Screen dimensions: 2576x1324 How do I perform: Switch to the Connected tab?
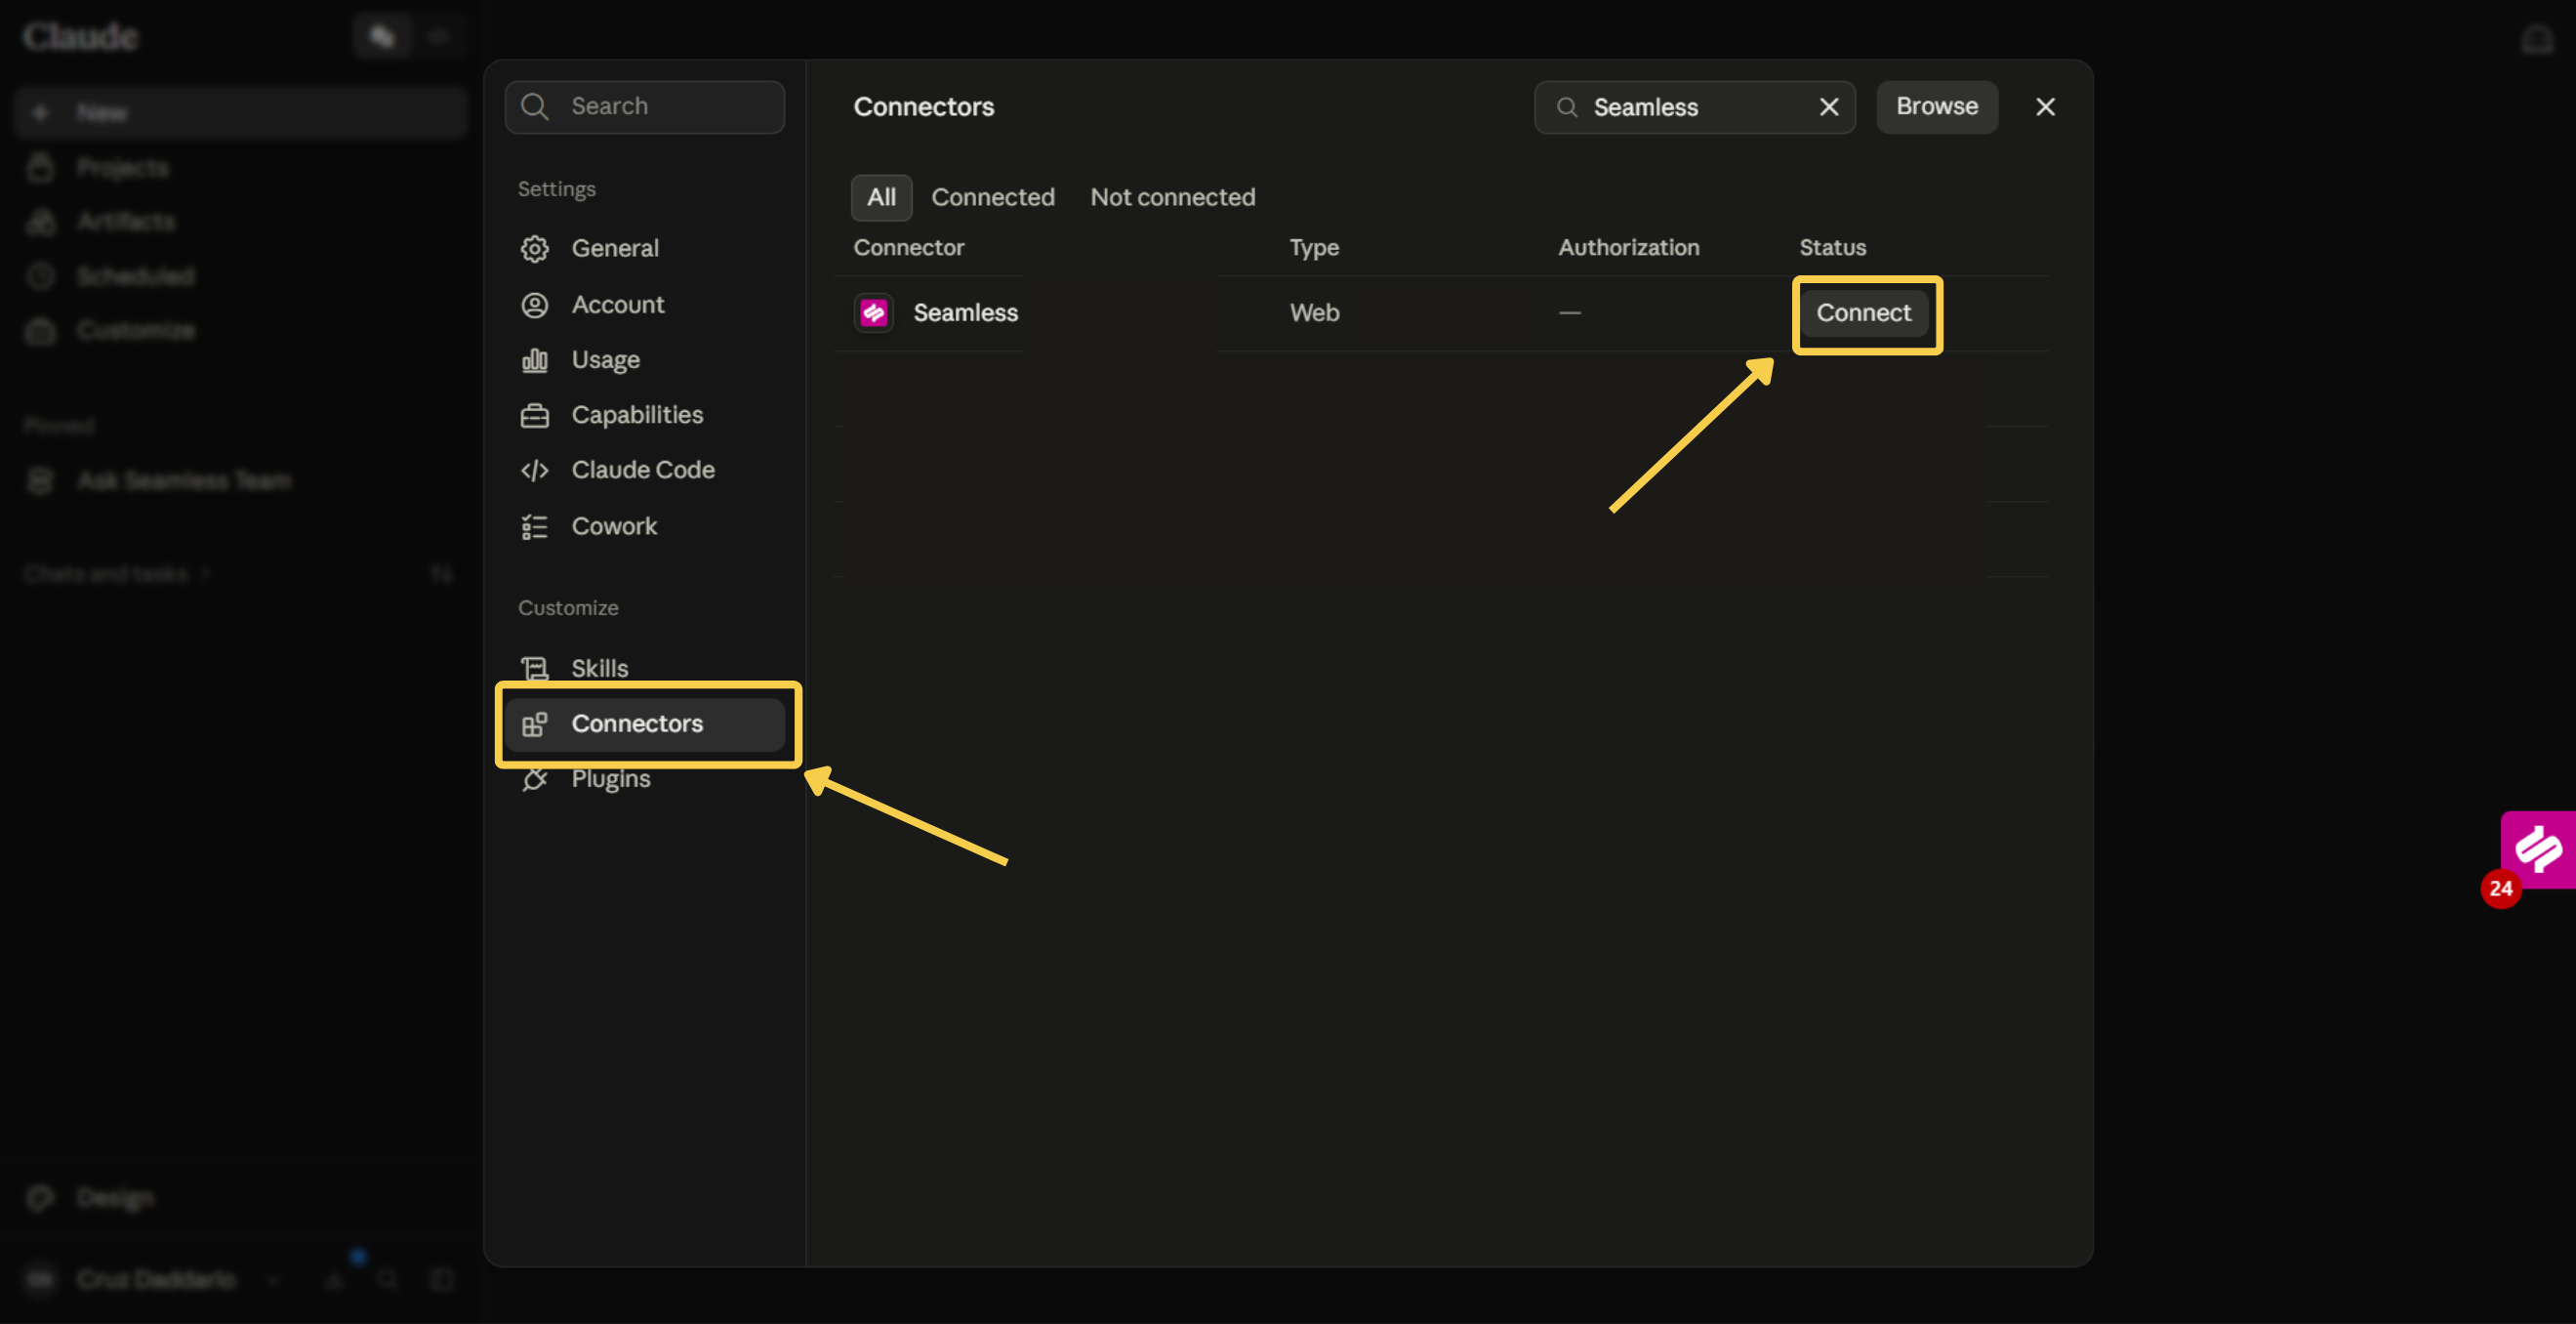(993, 197)
